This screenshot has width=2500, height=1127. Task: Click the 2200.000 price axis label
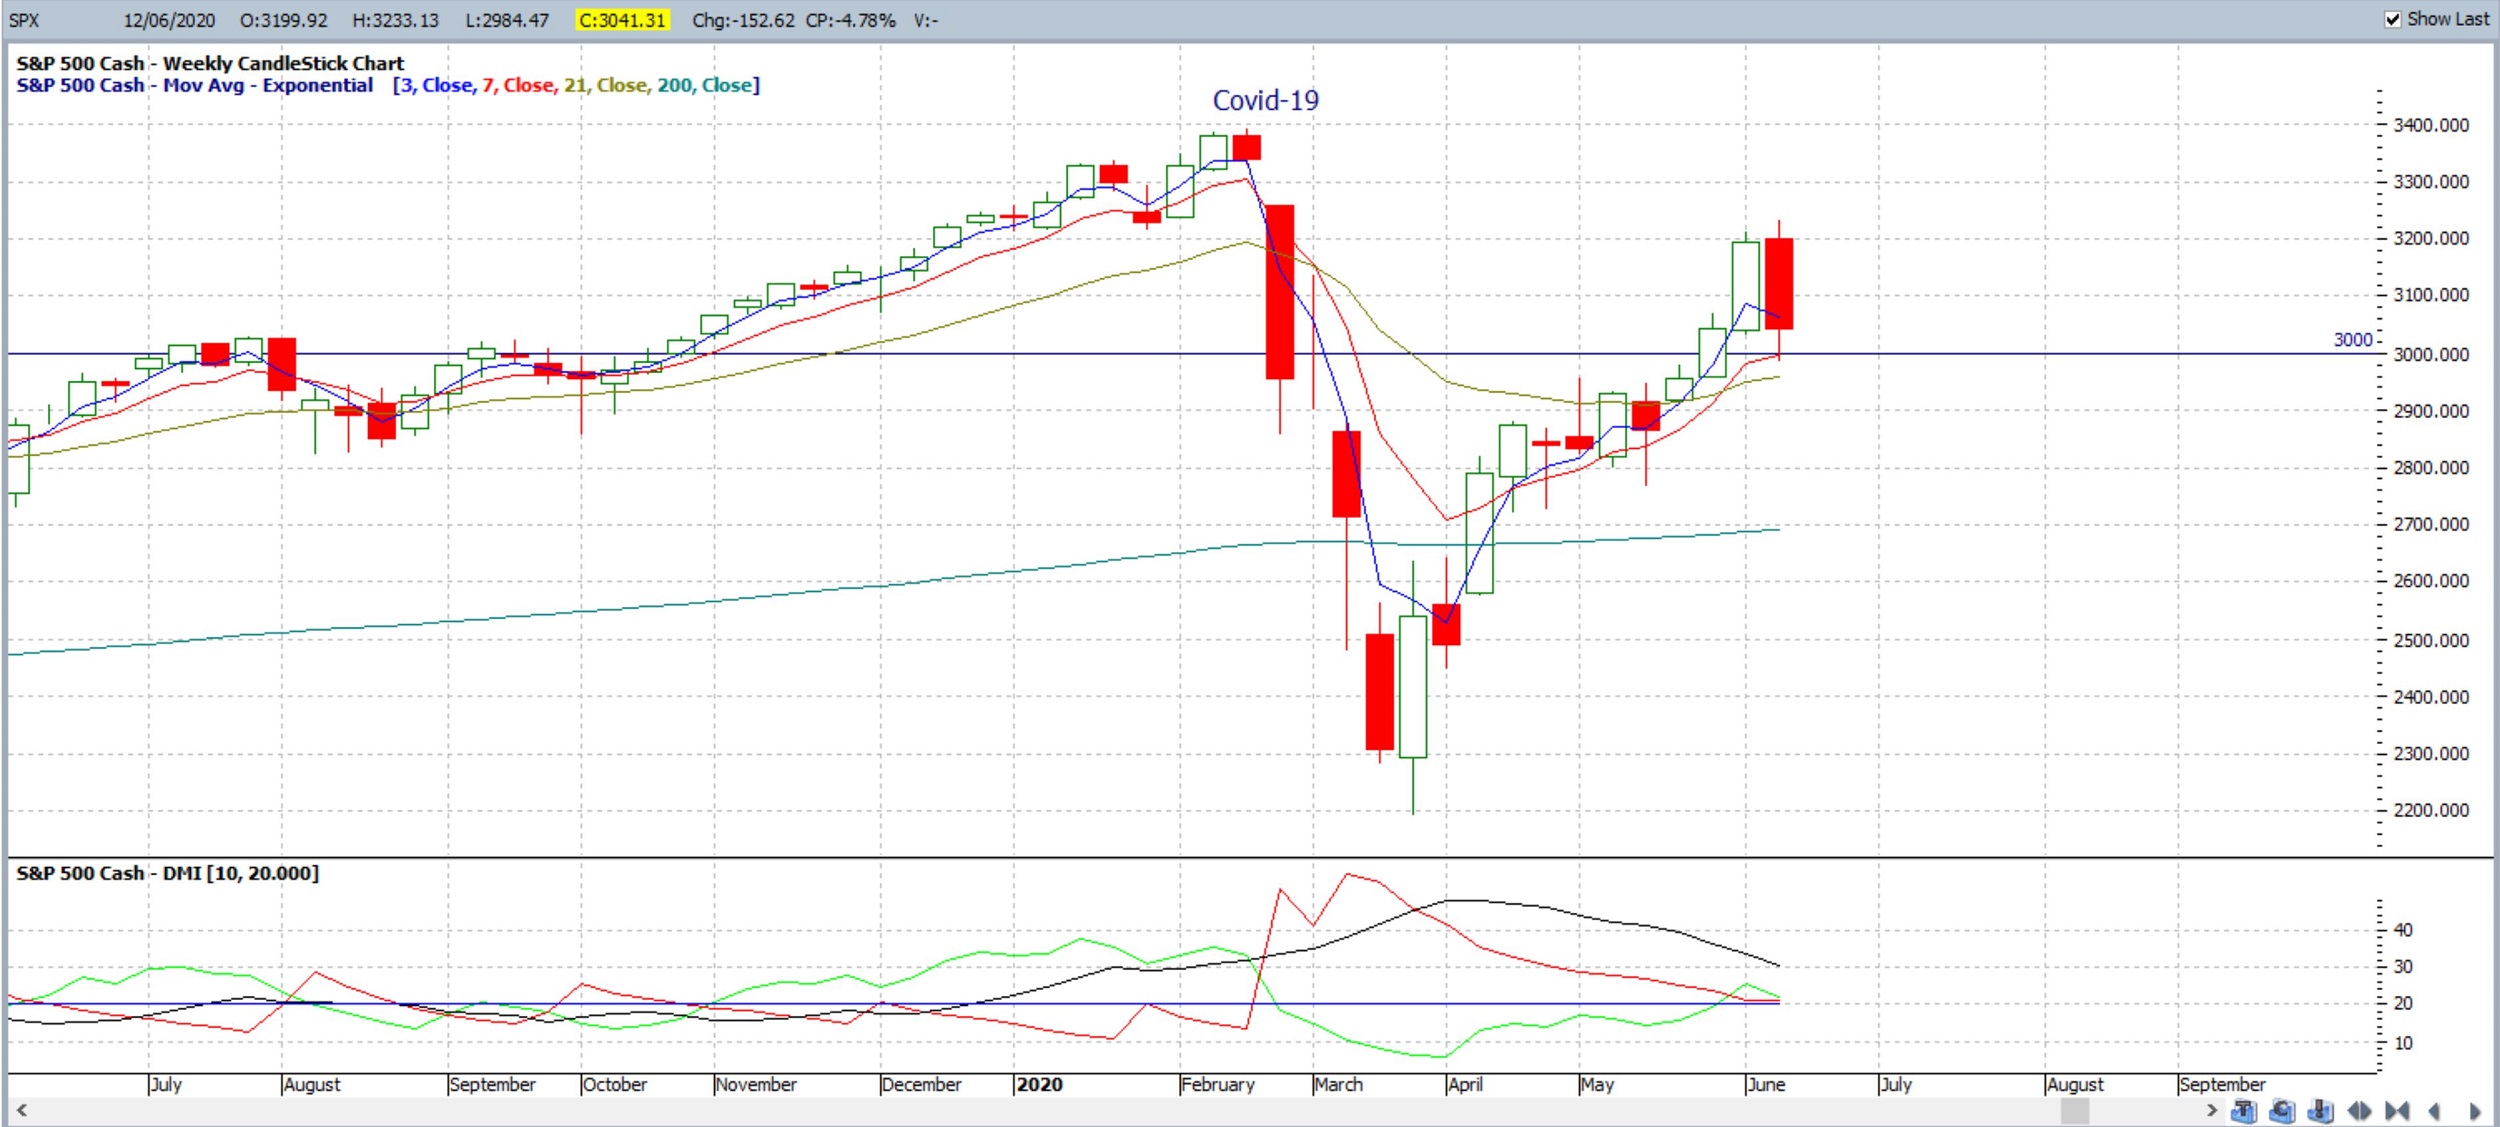(x=2431, y=810)
